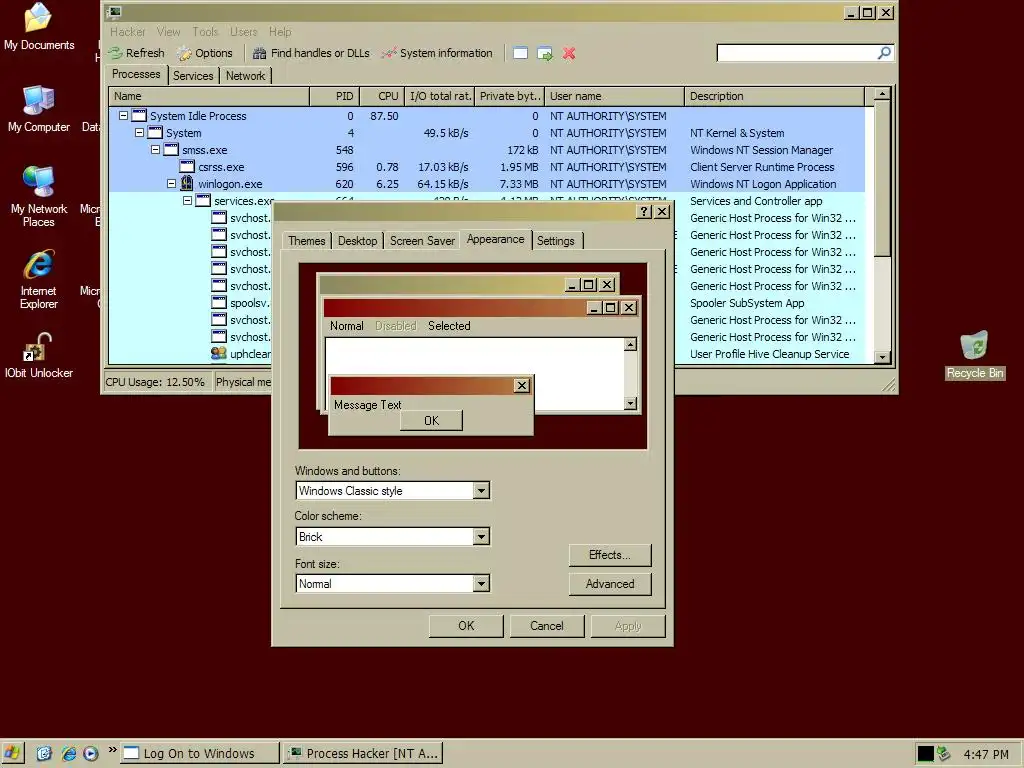Sort processes by the CPU column header

pyautogui.click(x=382, y=96)
